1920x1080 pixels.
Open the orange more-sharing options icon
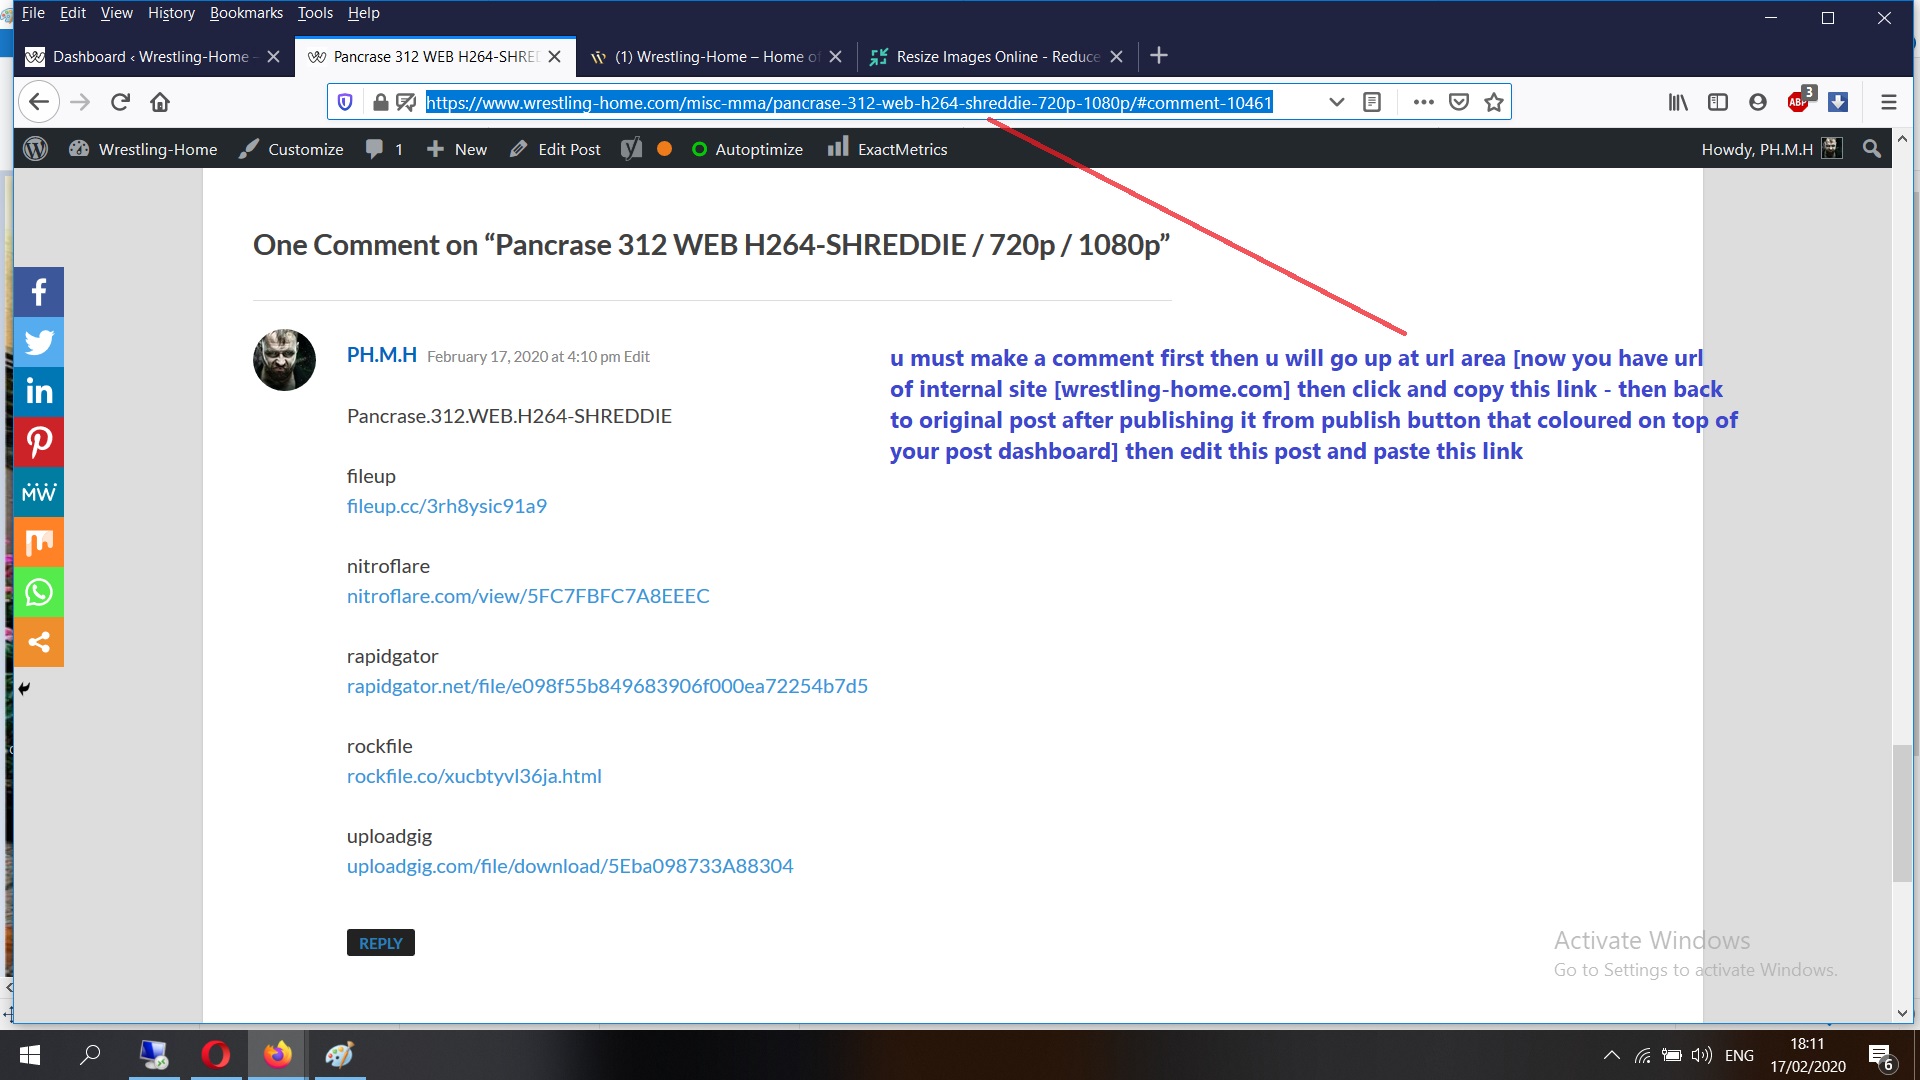pyautogui.click(x=39, y=642)
